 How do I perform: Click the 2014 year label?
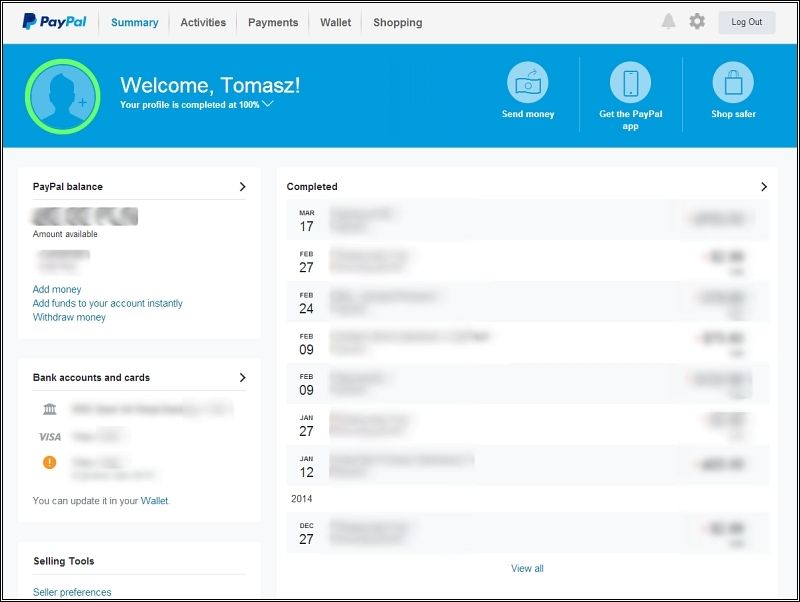point(302,499)
